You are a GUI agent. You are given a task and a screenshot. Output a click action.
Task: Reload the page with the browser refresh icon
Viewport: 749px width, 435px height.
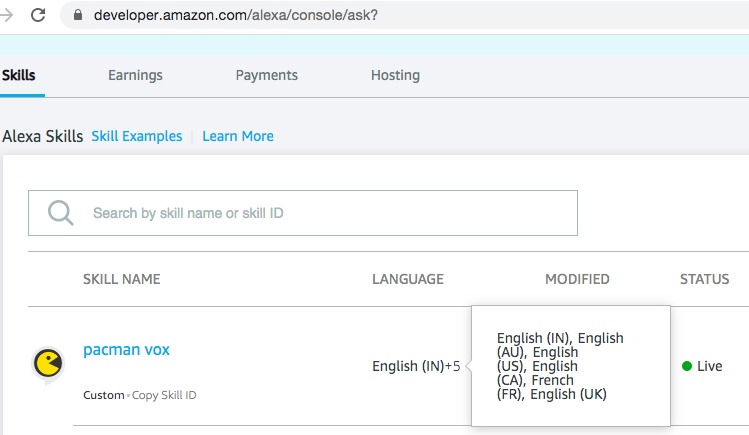(38, 15)
